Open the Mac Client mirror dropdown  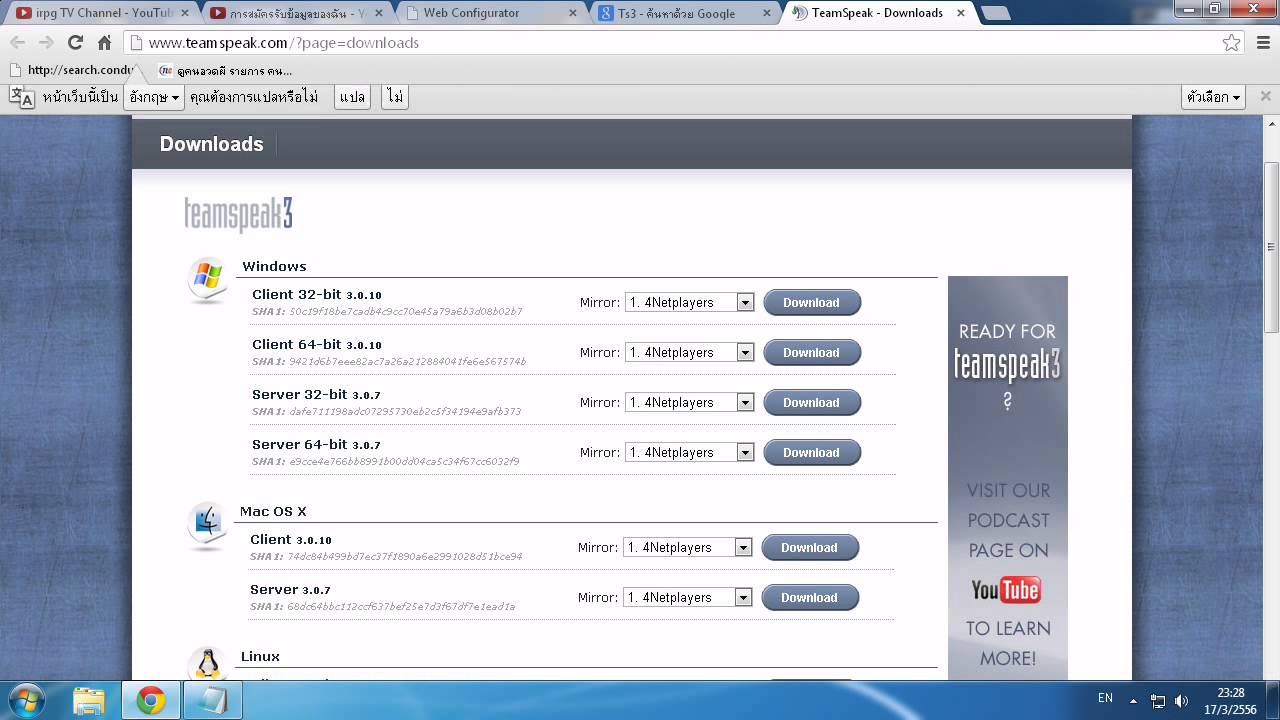pyautogui.click(x=687, y=548)
